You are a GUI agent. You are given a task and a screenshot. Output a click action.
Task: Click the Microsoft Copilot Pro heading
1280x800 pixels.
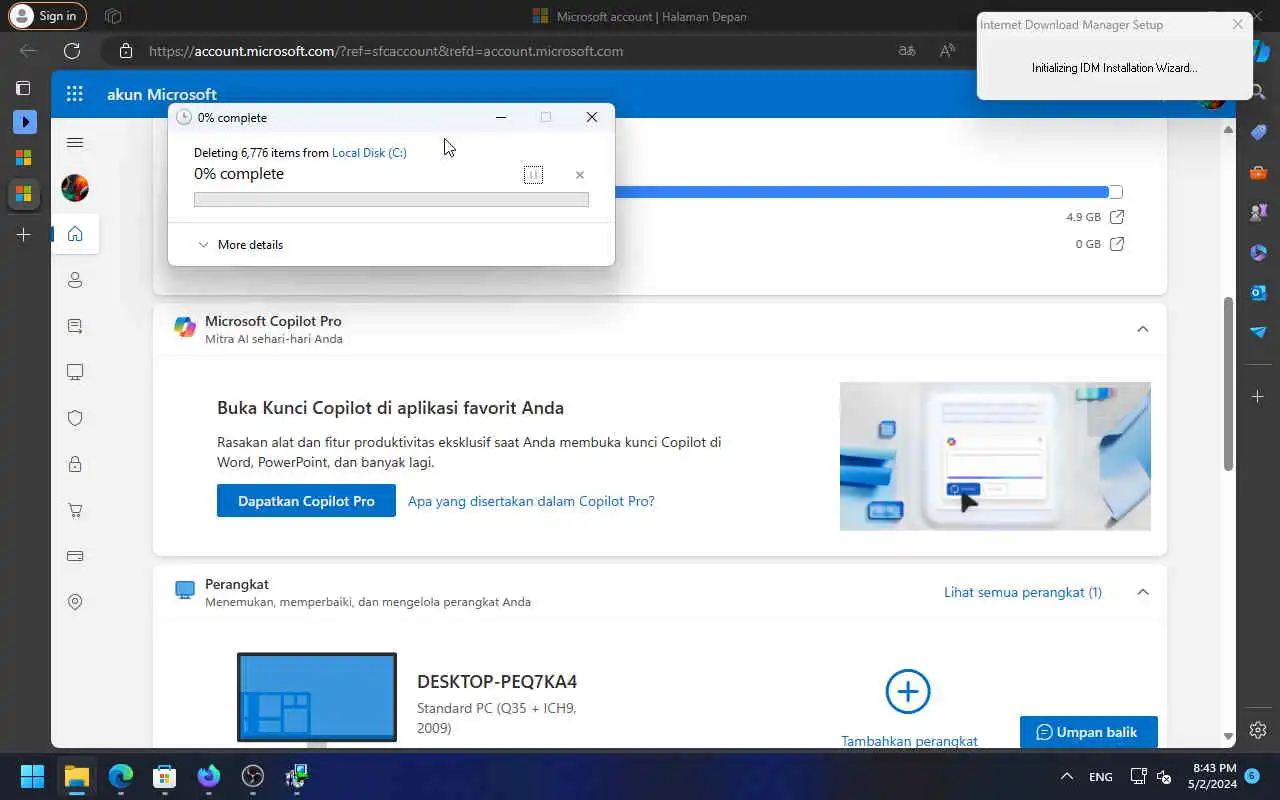273,321
